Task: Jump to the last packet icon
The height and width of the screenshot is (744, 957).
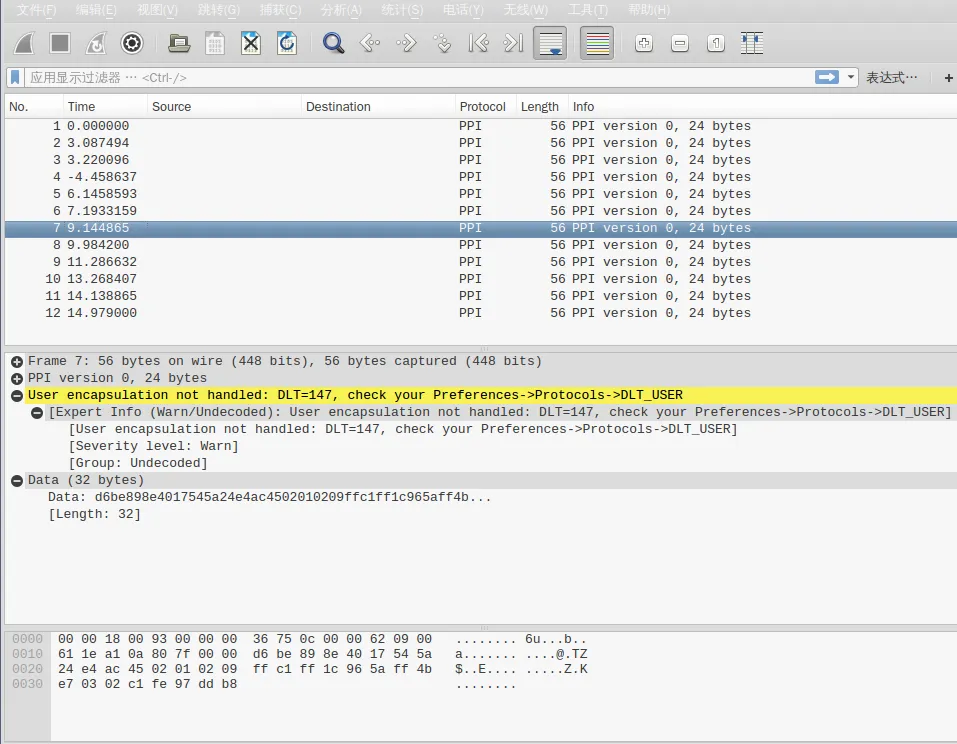Action: click(x=513, y=43)
